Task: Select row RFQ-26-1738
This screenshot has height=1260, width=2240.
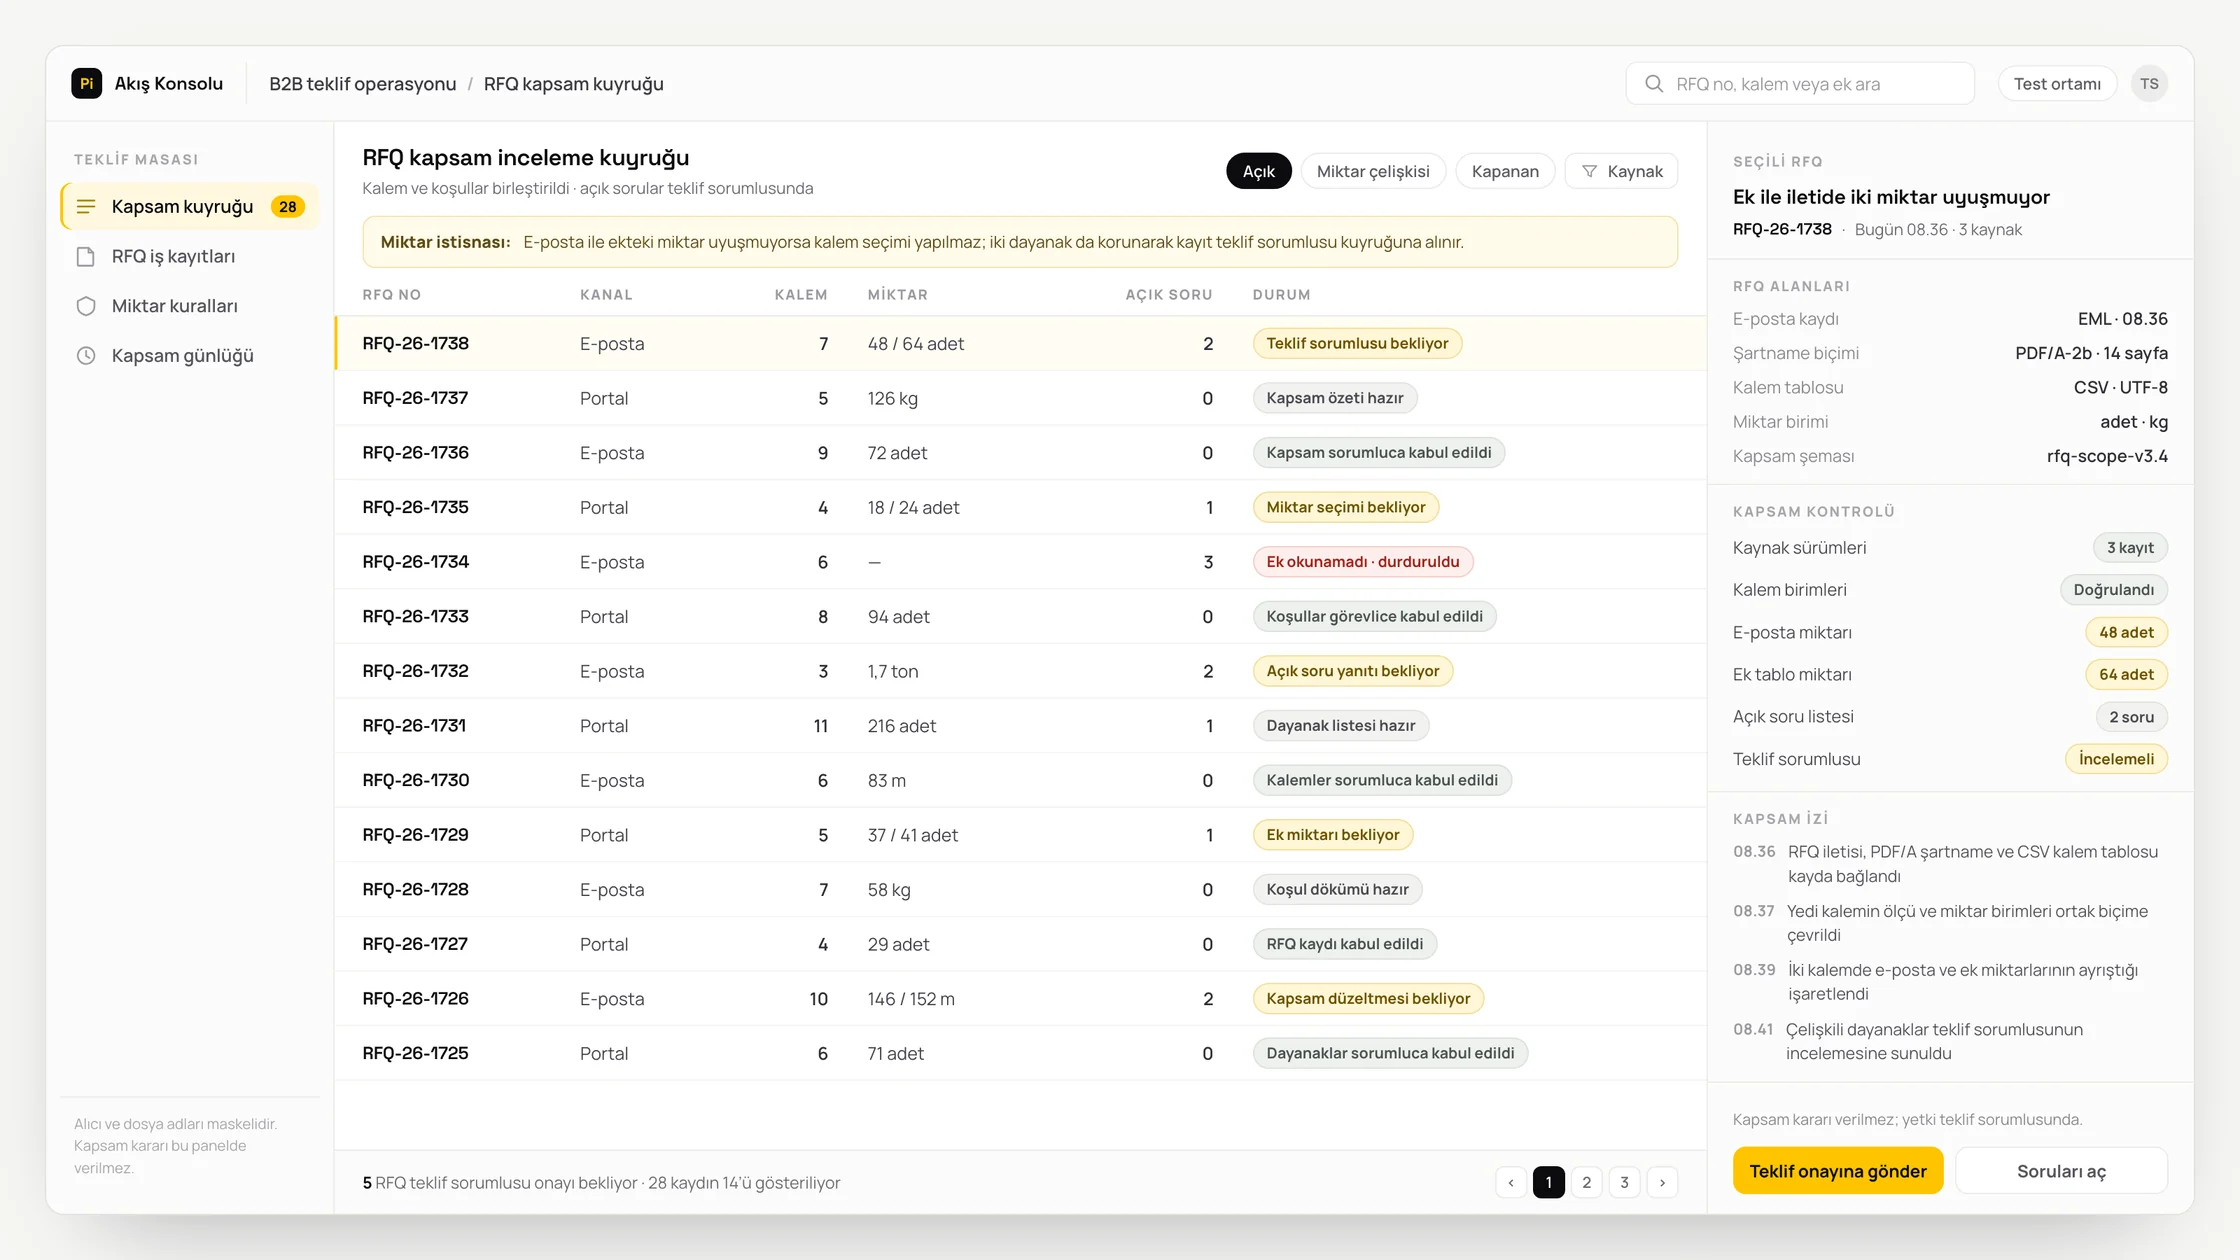Action: pos(1020,343)
